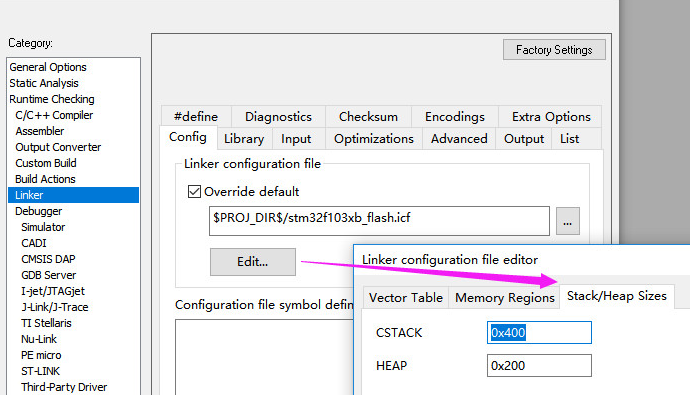690x395 pixels.
Task: Click the CSTACK size input field
Action: tap(539, 333)
